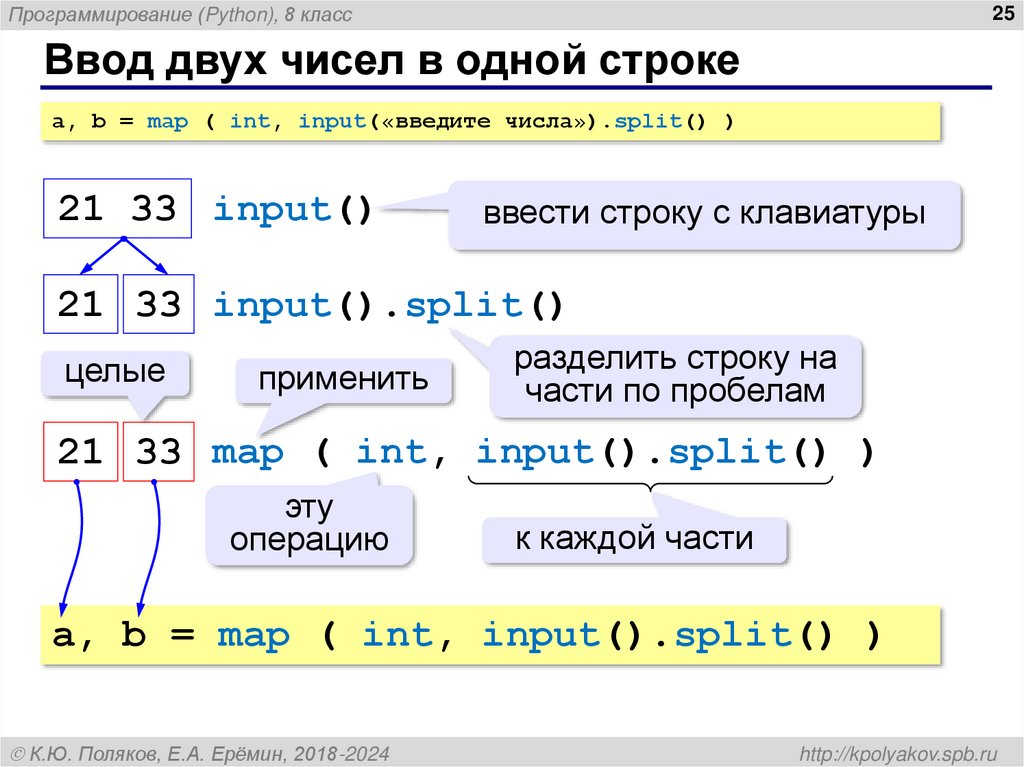The image size is (1024, 767).
Task: Click the slide number 25
Action: coord(1003,13)
